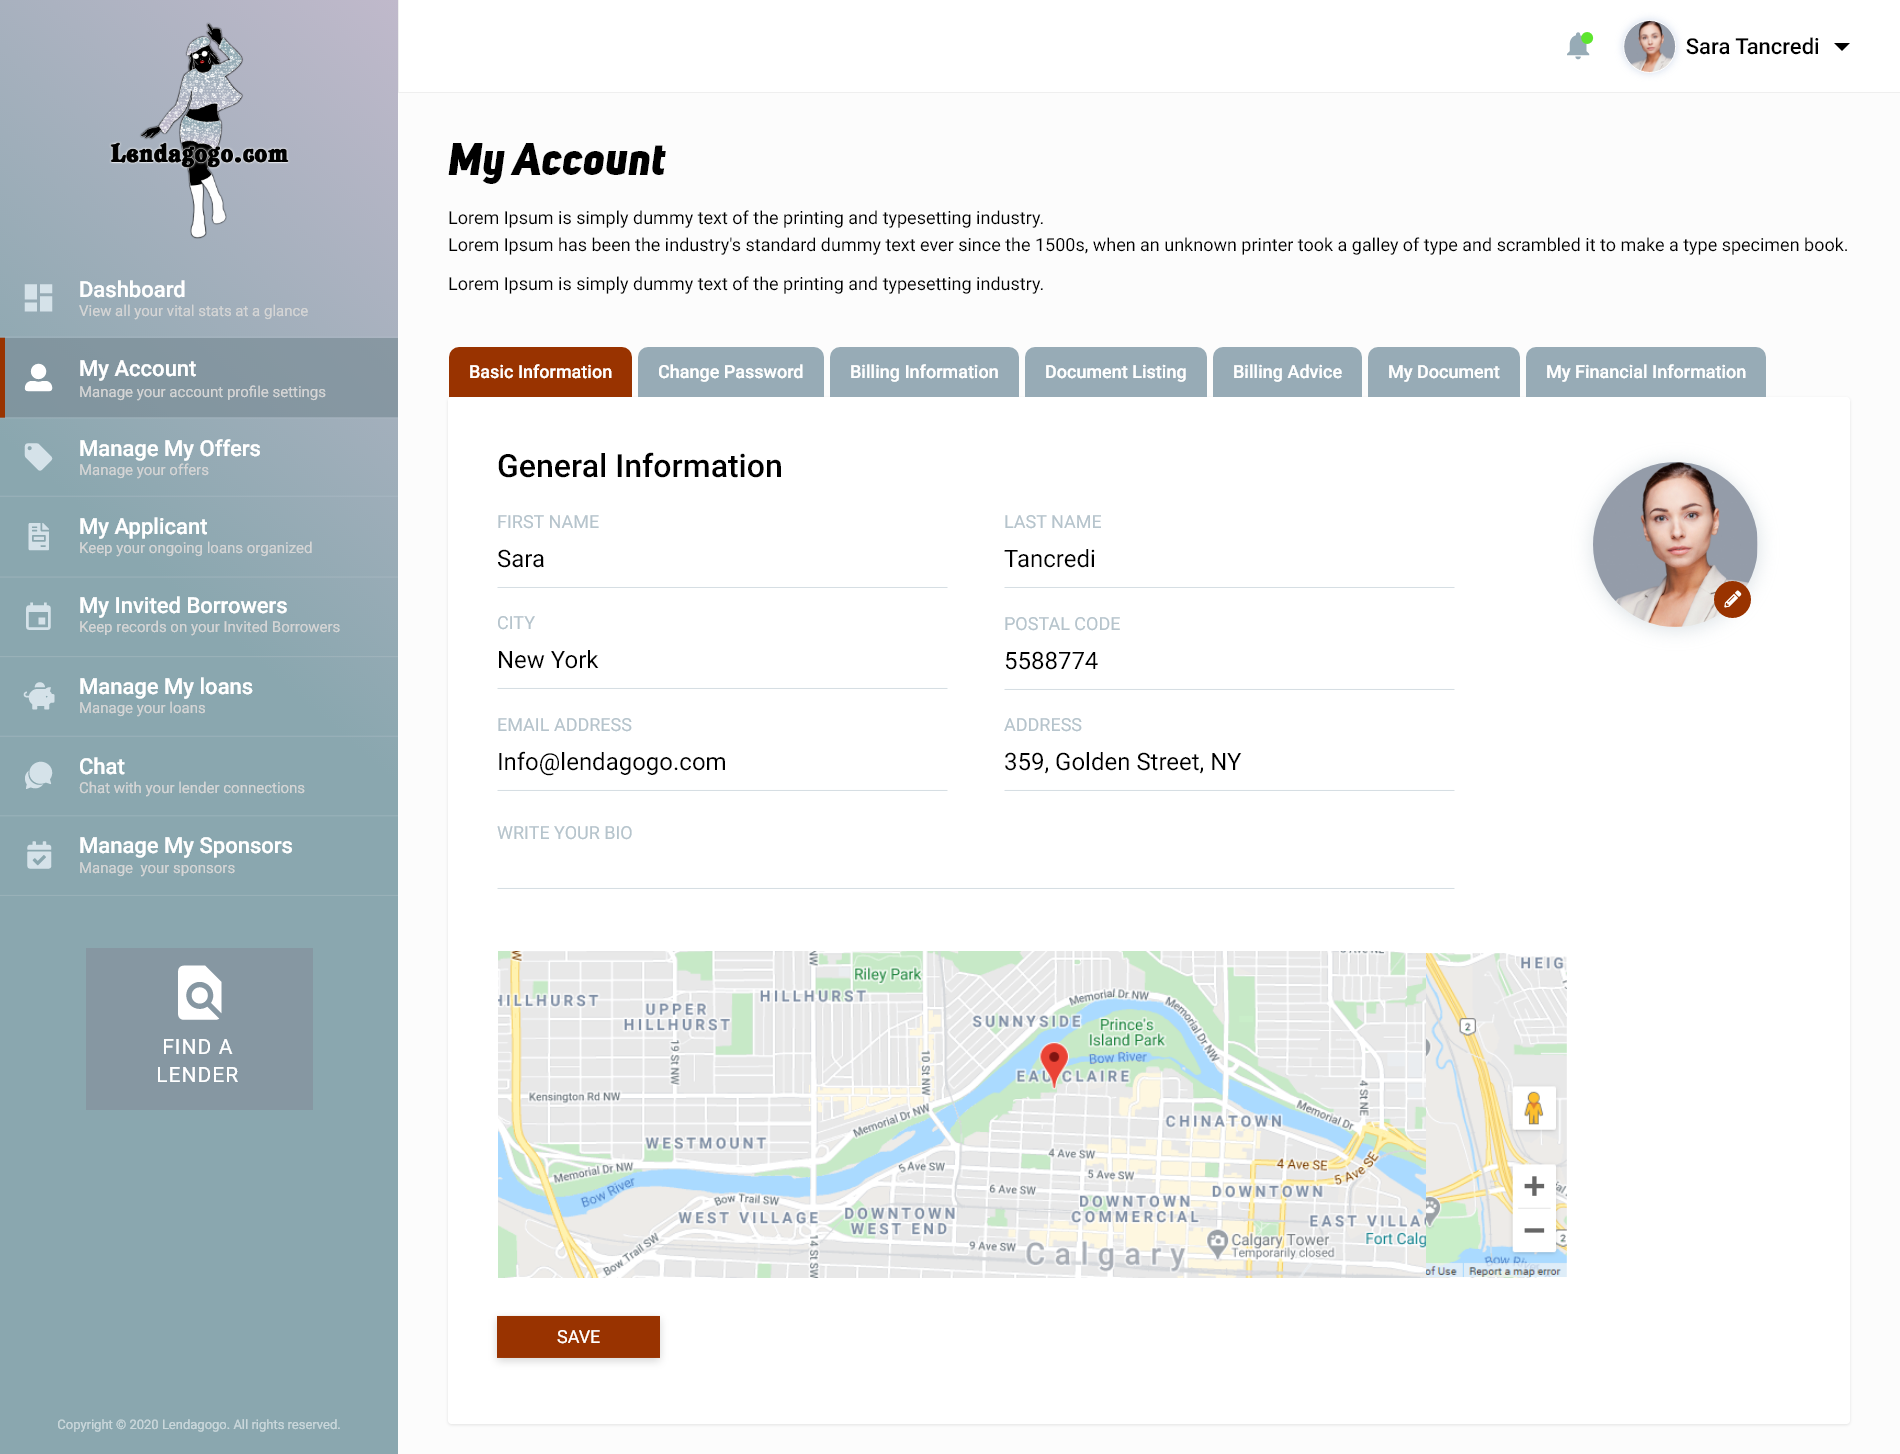Click the Manage My Offers tag icon
The width and height of the screenshot is (1900, 1454).
pyautogui.click(x=38, y=457)
